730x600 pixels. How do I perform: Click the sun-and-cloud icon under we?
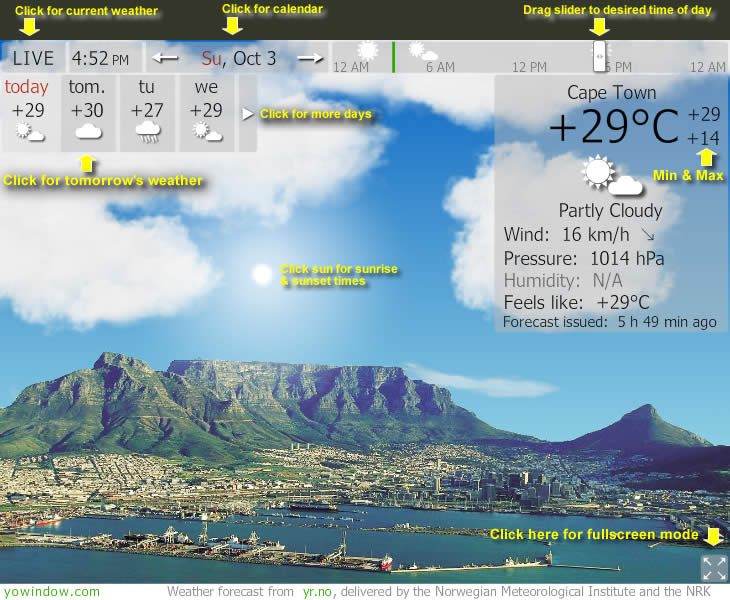tap(207, 132)
